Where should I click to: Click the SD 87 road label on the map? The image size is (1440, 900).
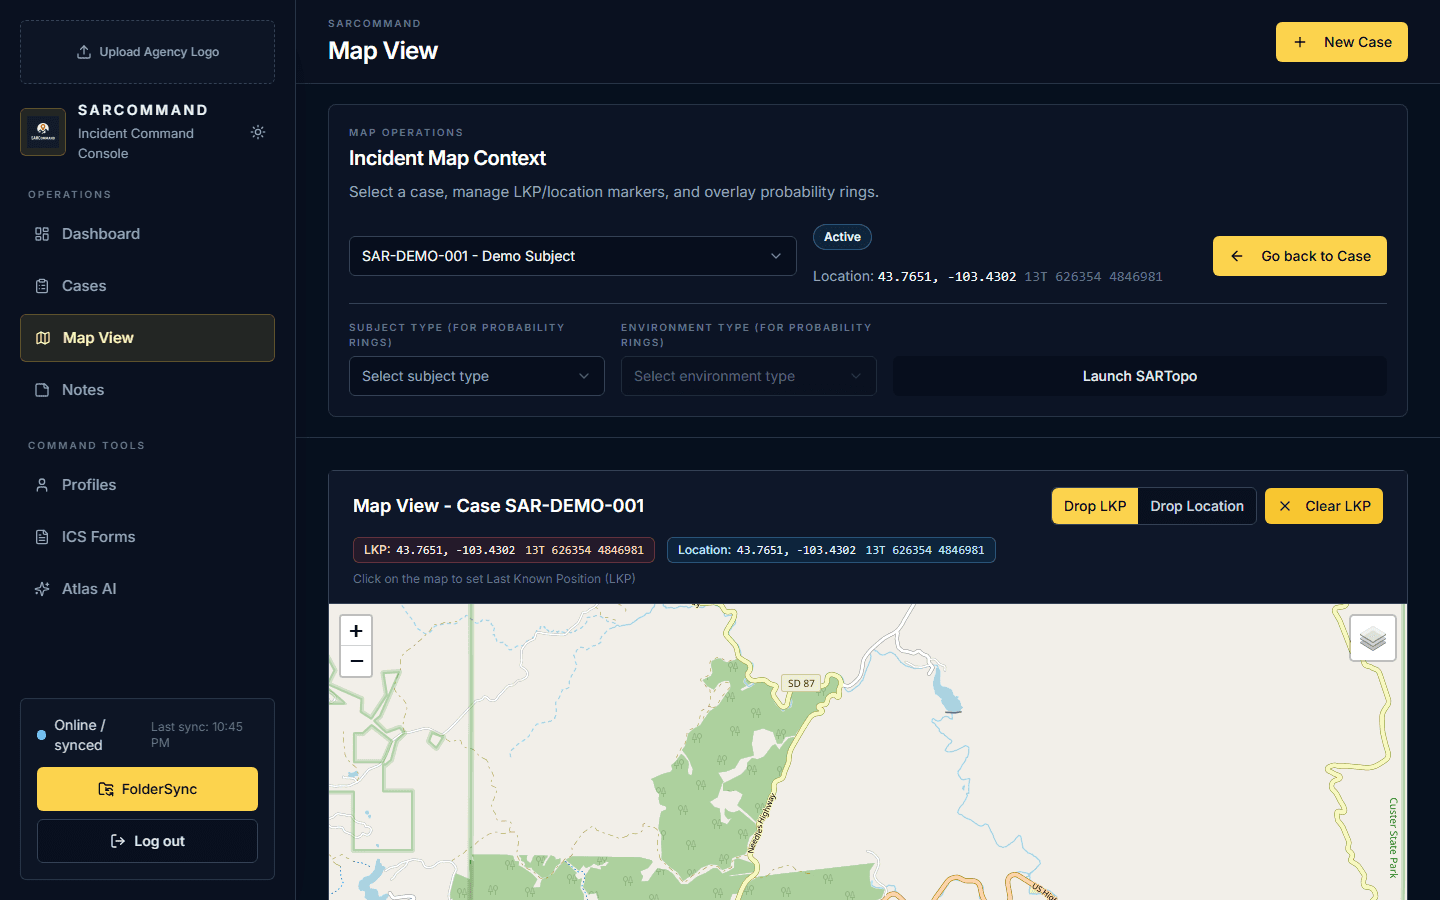(x=801, y=683)
